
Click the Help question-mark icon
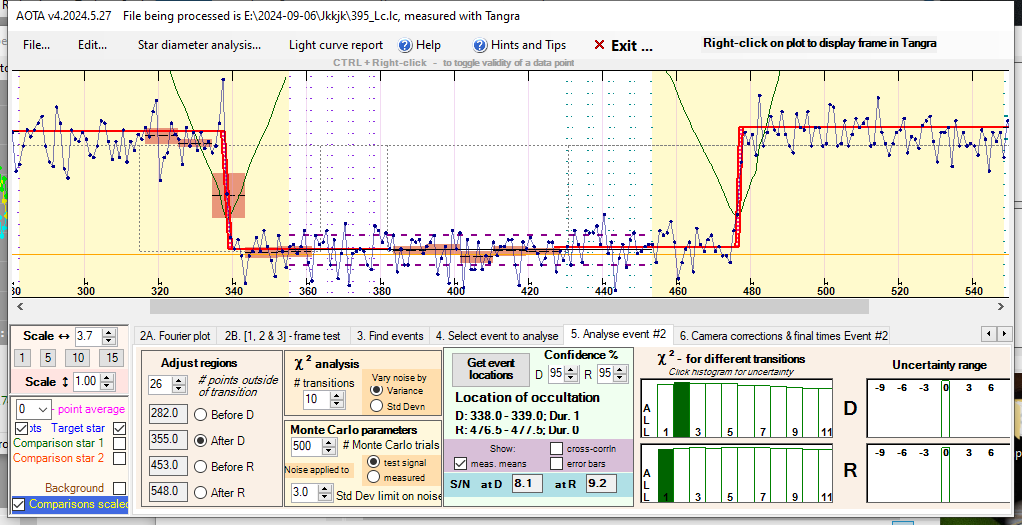click(x=405, y=45)
